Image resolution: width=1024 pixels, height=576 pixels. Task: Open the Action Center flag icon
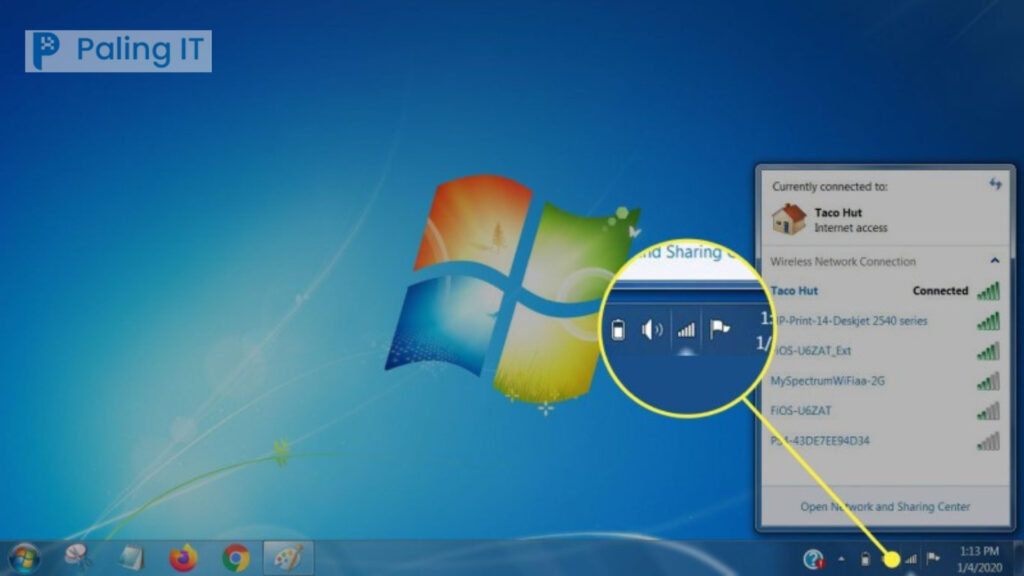click(x=934, y=558)
